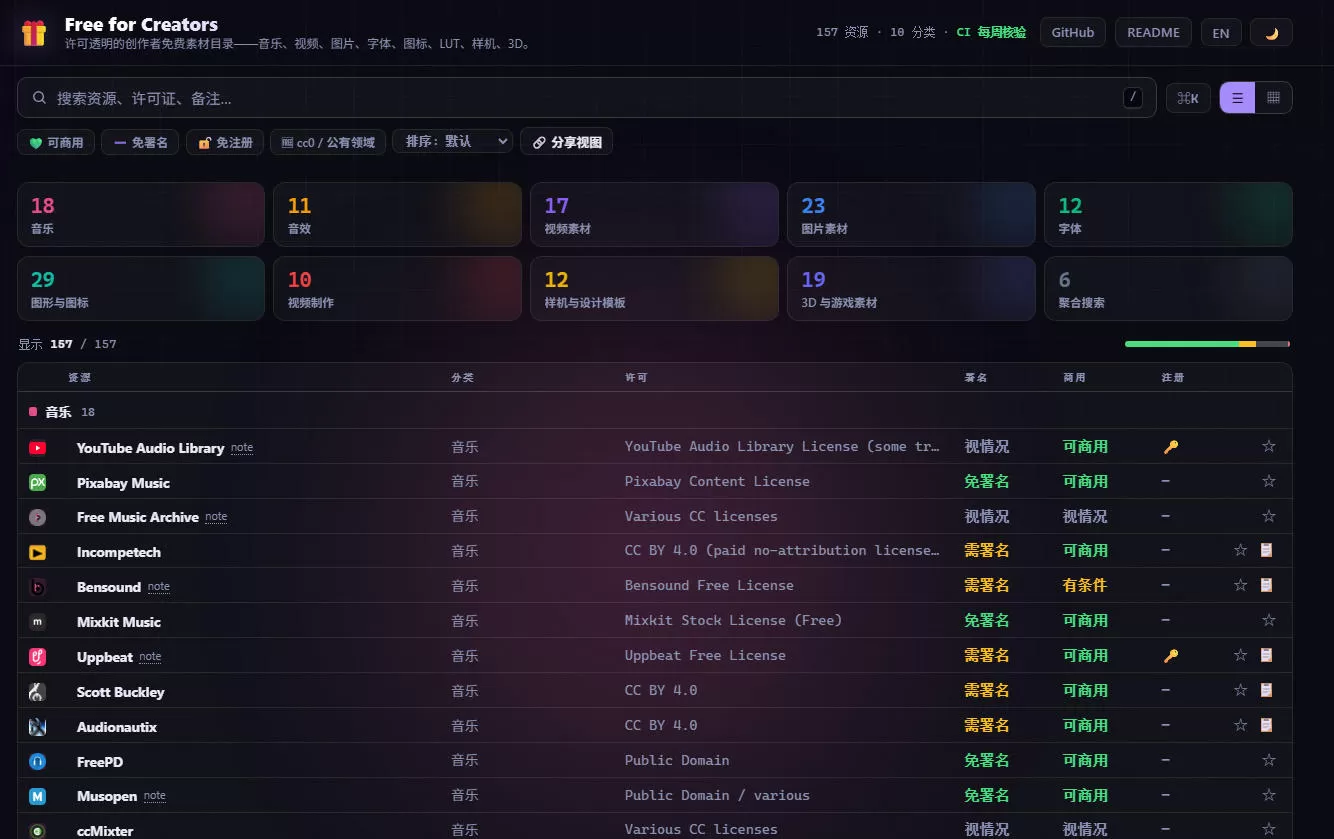
Task: Click the Pixabay Music site icon
Action: [38, 482]
